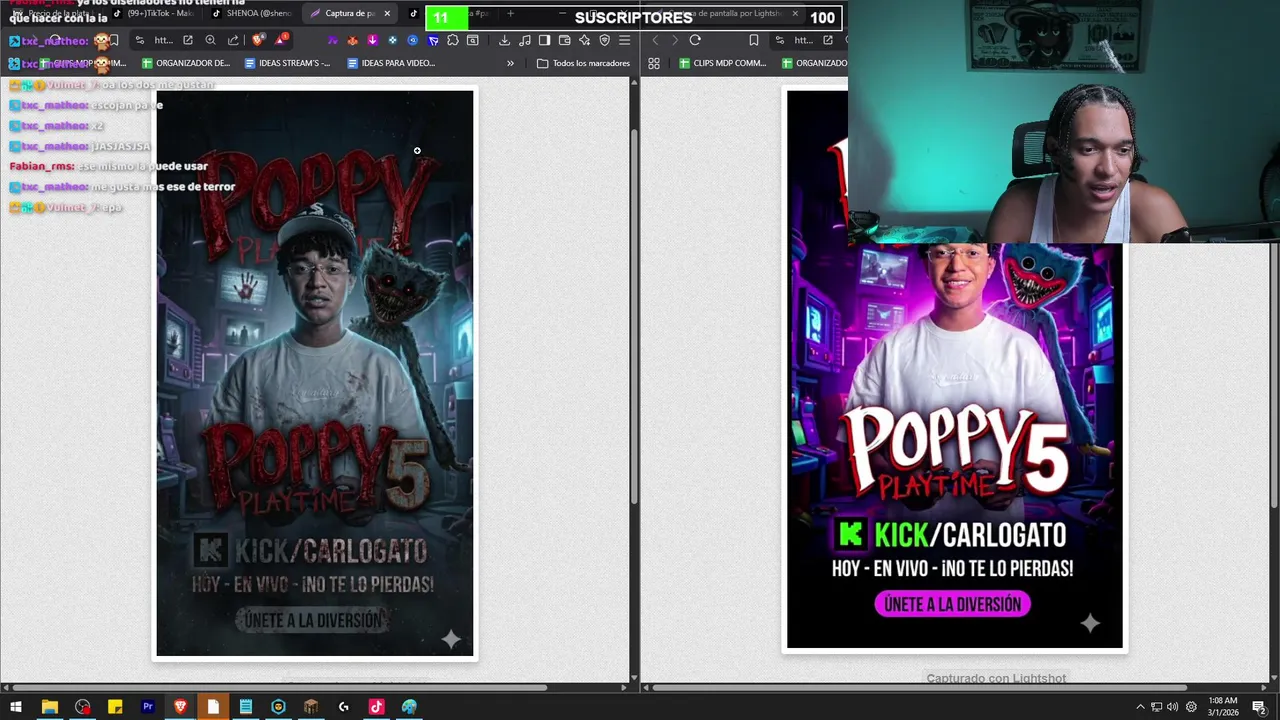Open the Brave Shields lion icon
Screen dimensions: 1280x720
[x=258, y=40]
